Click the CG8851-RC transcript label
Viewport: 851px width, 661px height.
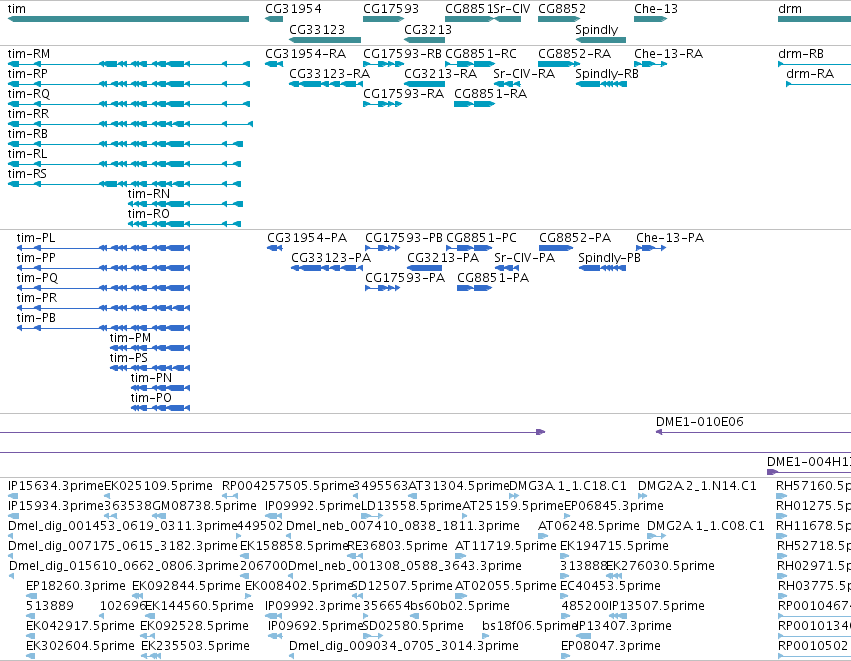[481, 54]
